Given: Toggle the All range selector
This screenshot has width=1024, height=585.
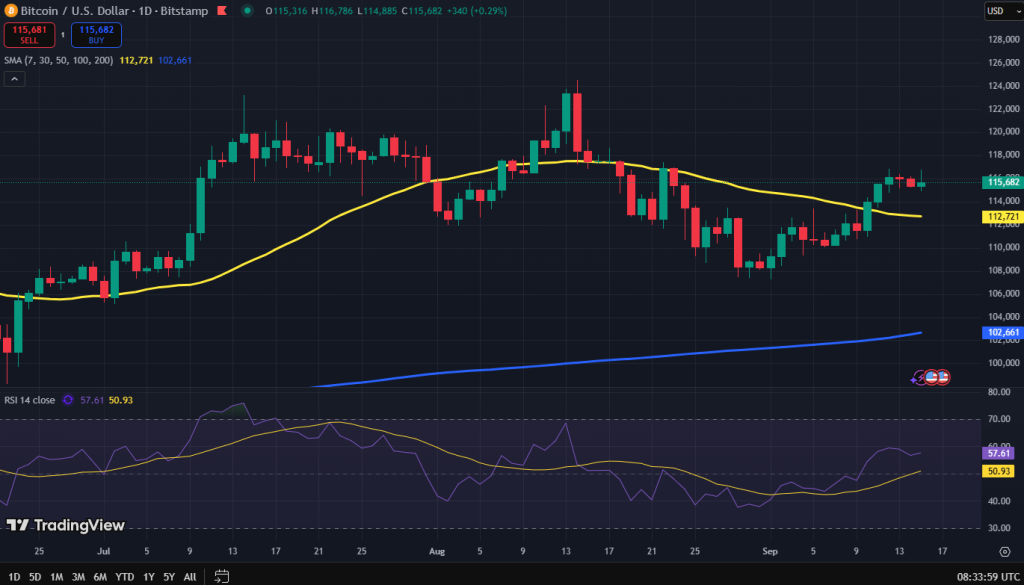Looking at the screenshot, I should coord(189,576).
